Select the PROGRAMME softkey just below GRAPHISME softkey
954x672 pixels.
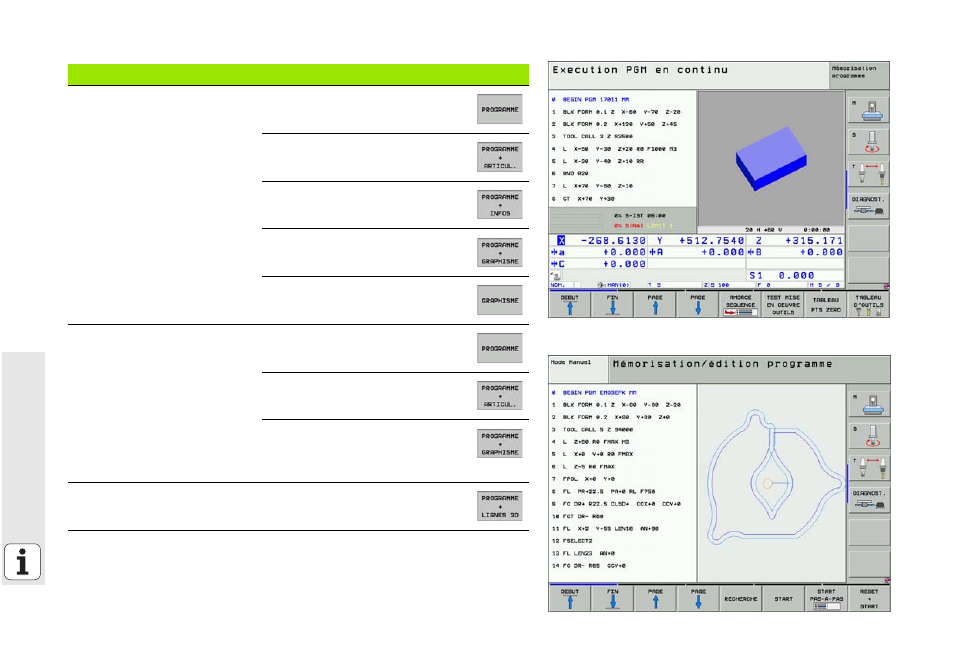point(500,348)
